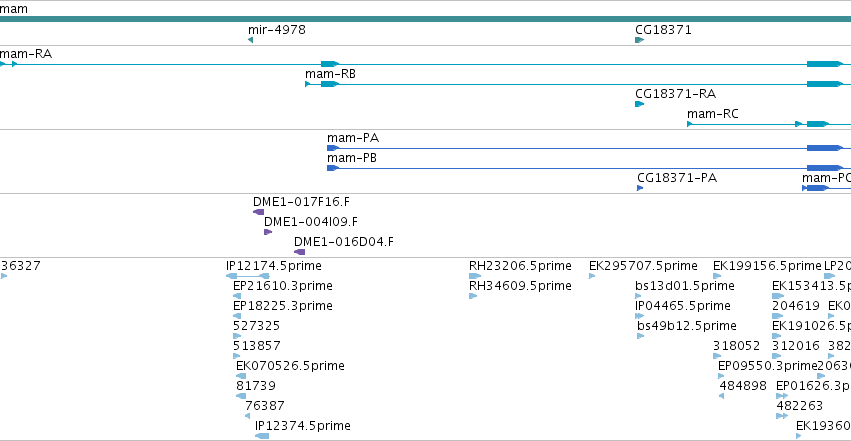
Task: Open the EP09550.3prime EST label
Action: pos(767,366)
